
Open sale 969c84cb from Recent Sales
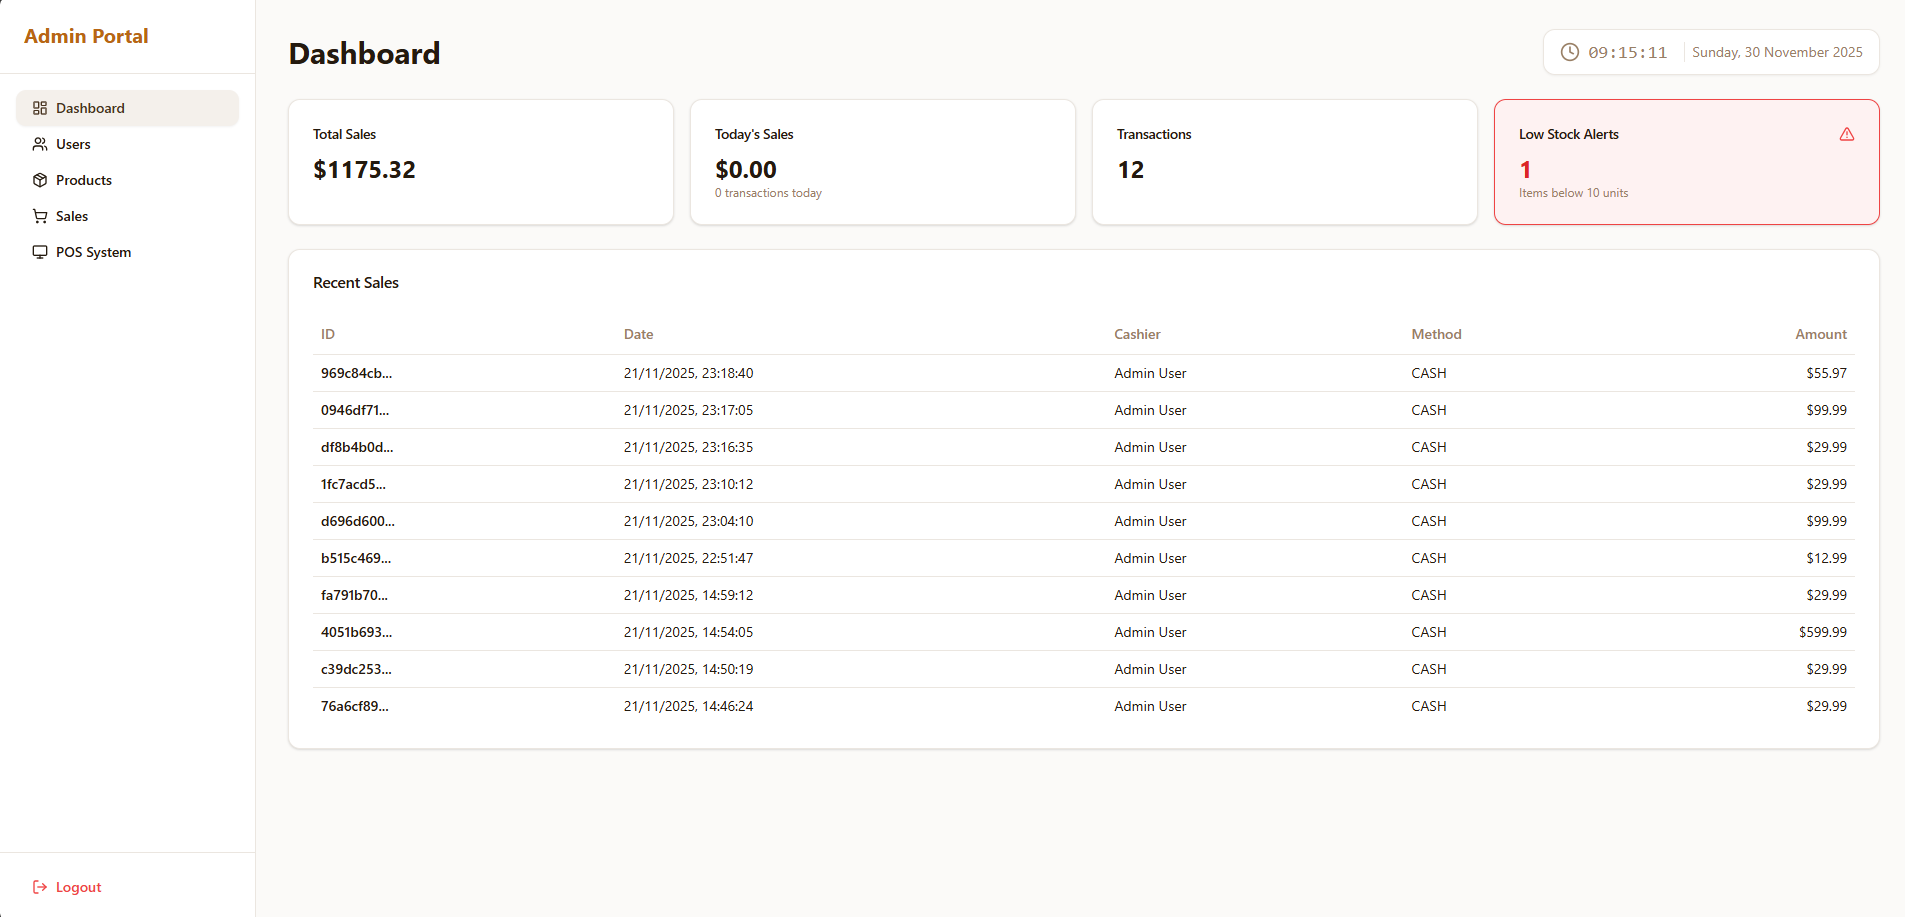pos(356,373)
